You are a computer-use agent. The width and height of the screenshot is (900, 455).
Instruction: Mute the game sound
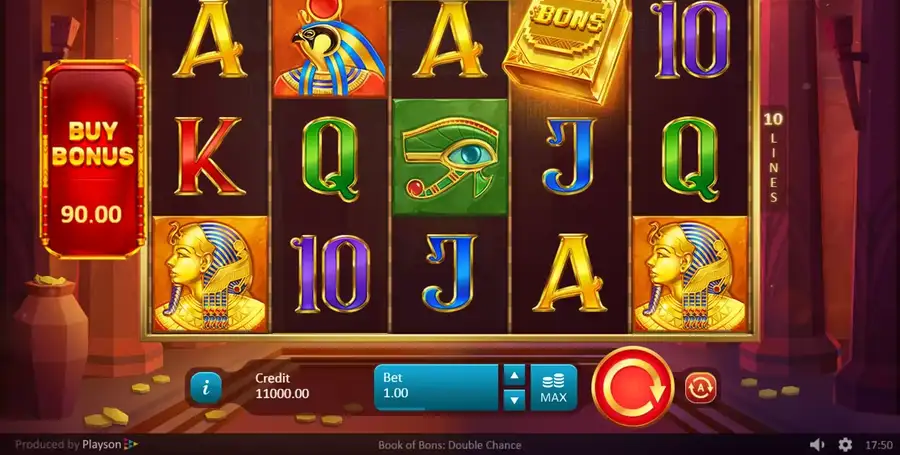click(816, 445)
